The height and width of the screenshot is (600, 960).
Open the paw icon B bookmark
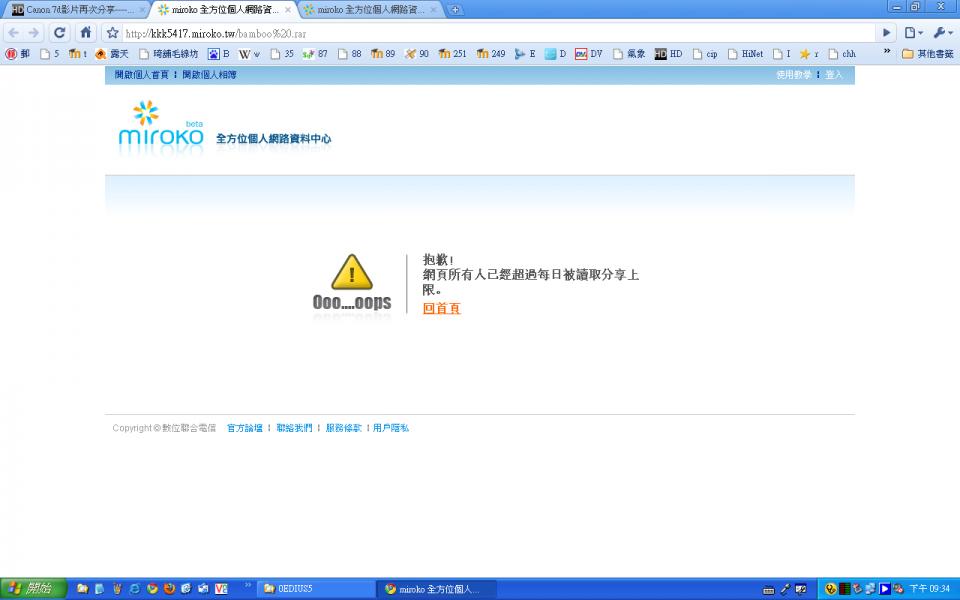click(x=219, y=54)
